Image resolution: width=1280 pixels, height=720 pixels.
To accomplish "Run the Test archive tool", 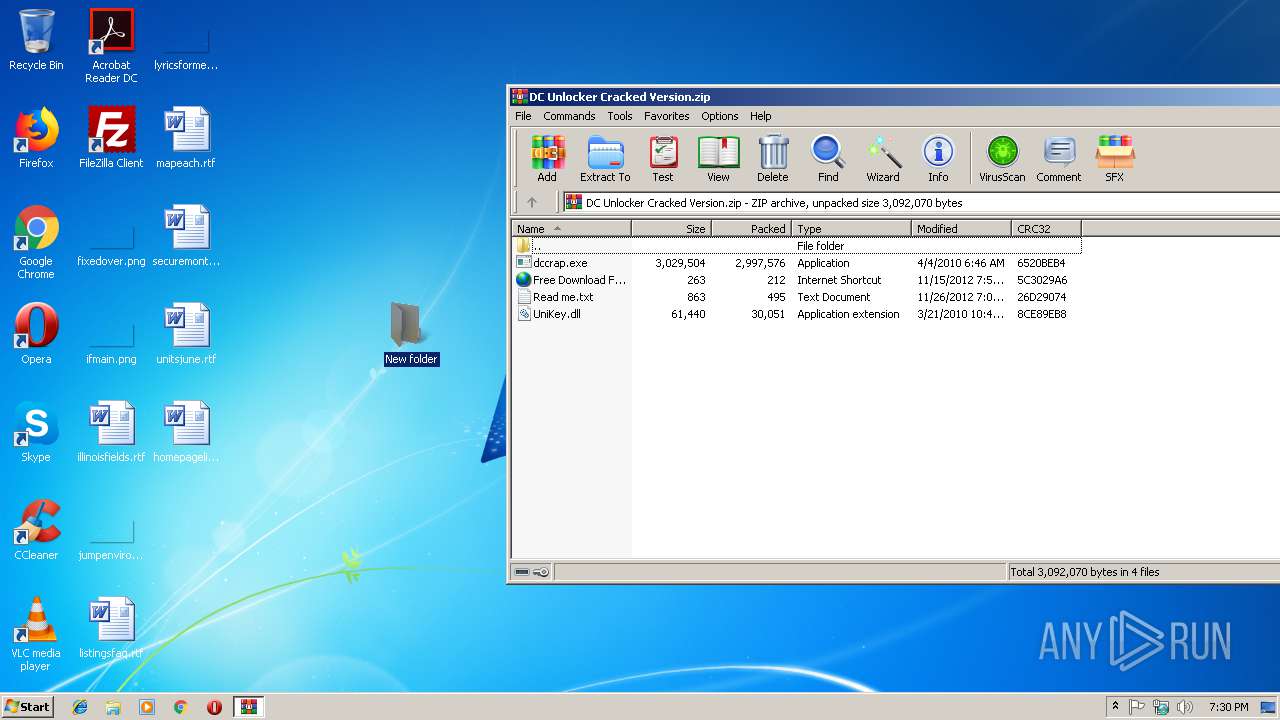I will click(663, 158).
